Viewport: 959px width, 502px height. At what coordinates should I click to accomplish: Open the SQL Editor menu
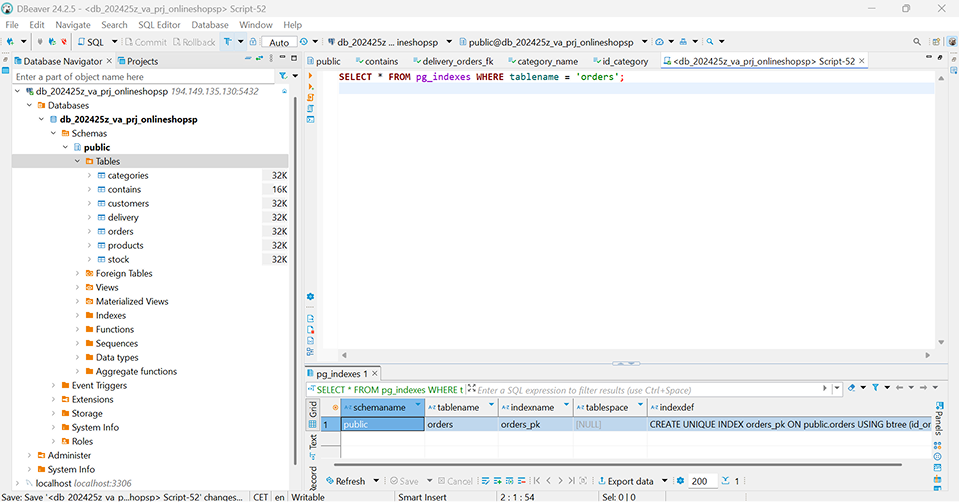[159, 24]
